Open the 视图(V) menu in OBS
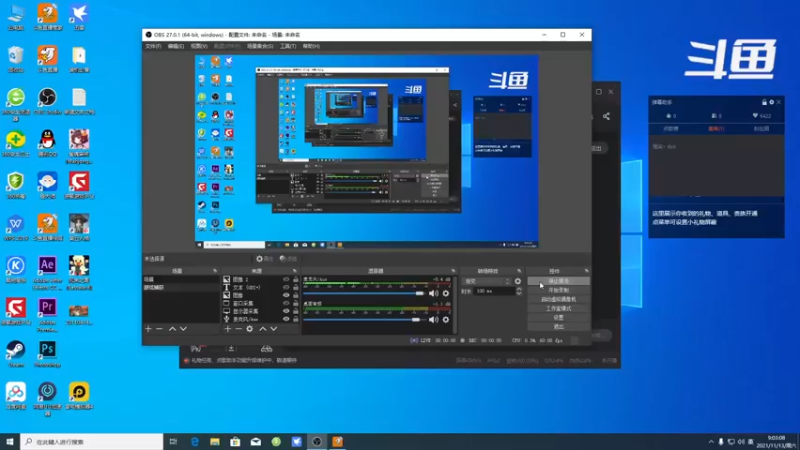The width and height of the screenshot is (800, 450). pos(198,46)
